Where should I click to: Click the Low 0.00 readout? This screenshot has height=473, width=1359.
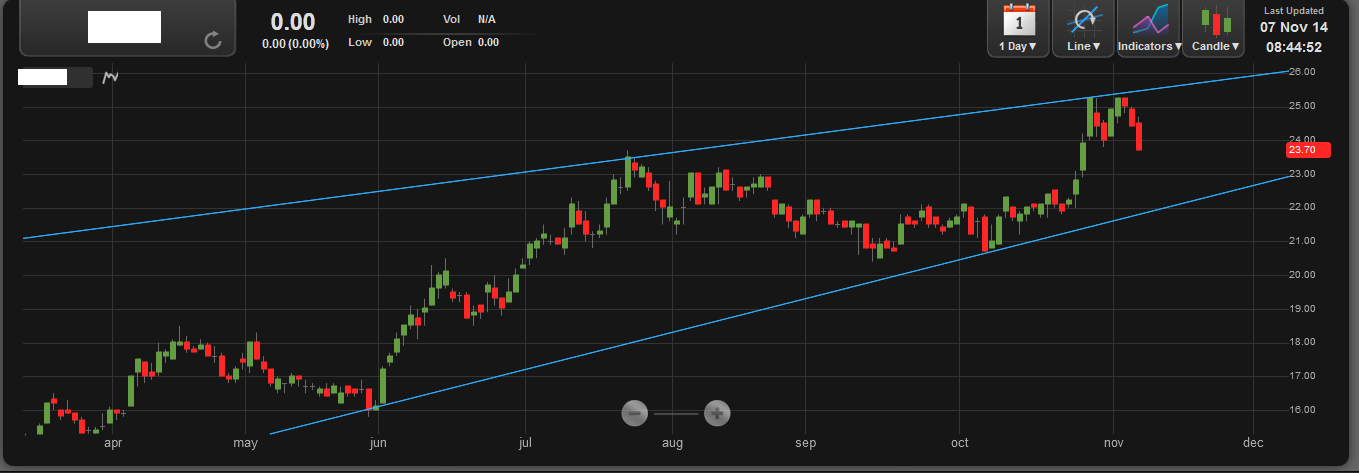(376, 42)
